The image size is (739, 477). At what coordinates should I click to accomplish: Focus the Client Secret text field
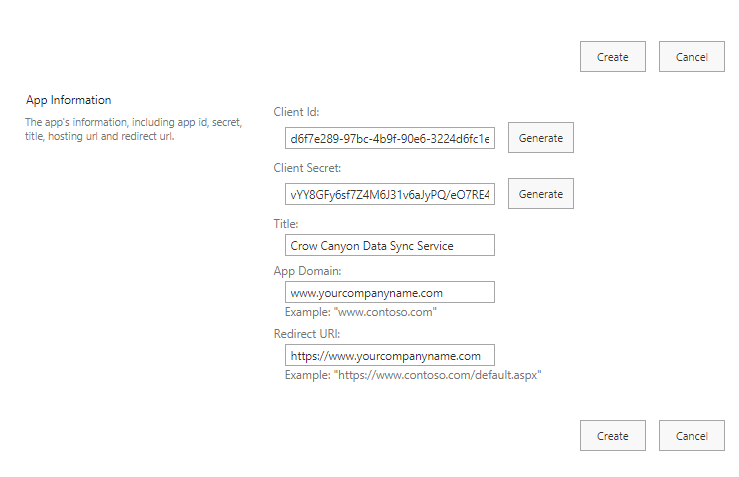389,194
